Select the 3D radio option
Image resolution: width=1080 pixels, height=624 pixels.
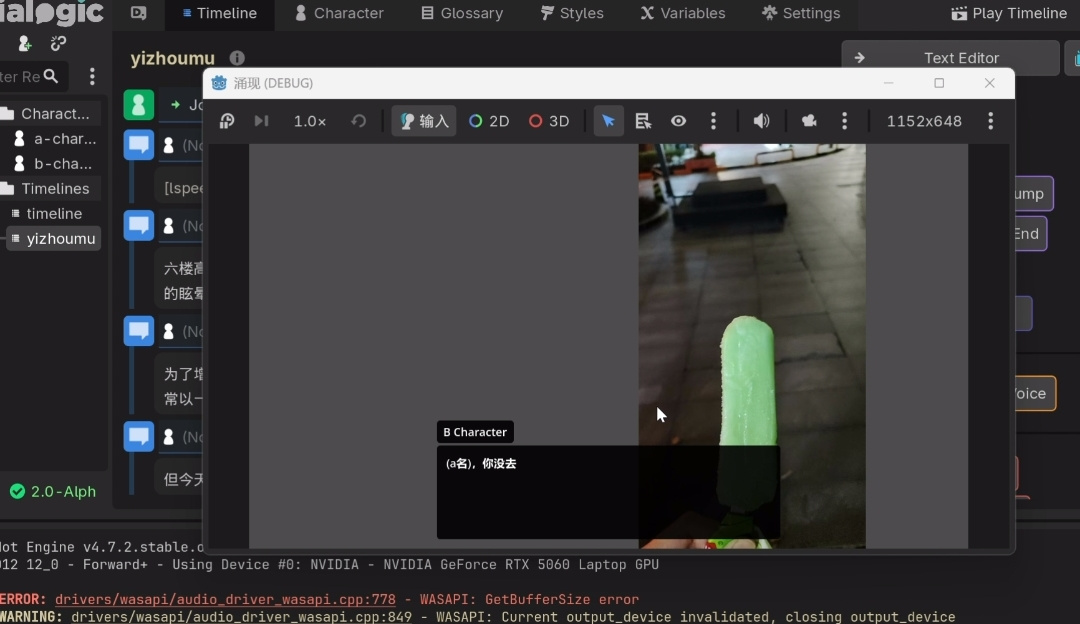tap(549, 121)
